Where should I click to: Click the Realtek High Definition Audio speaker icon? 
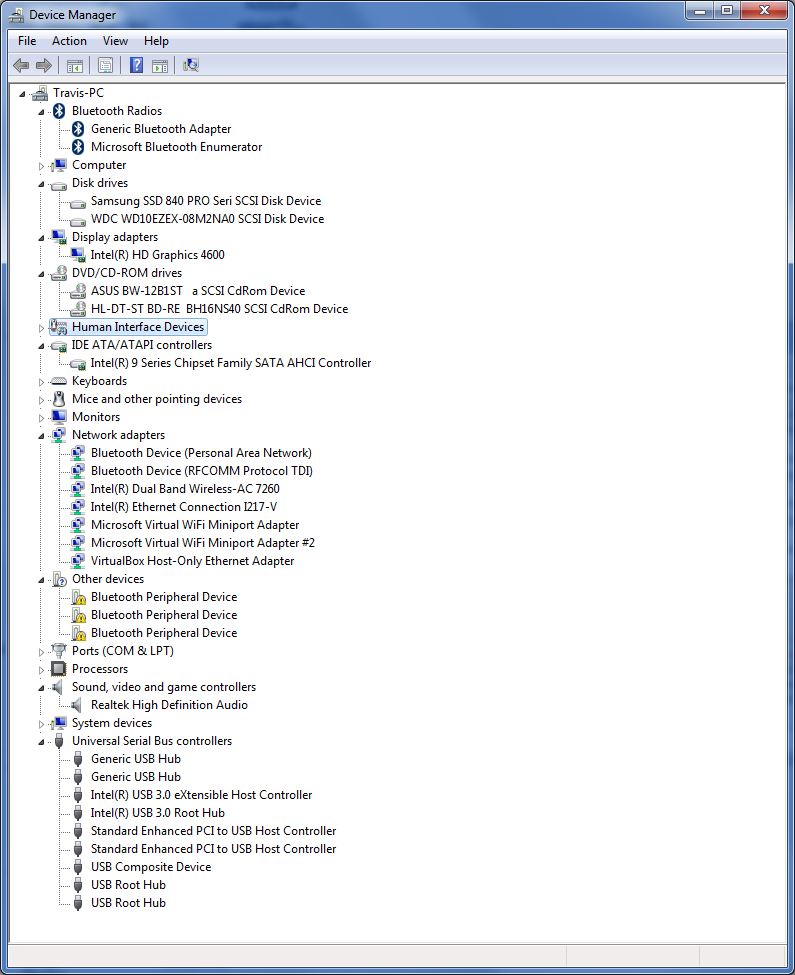[x=76, y=705]
